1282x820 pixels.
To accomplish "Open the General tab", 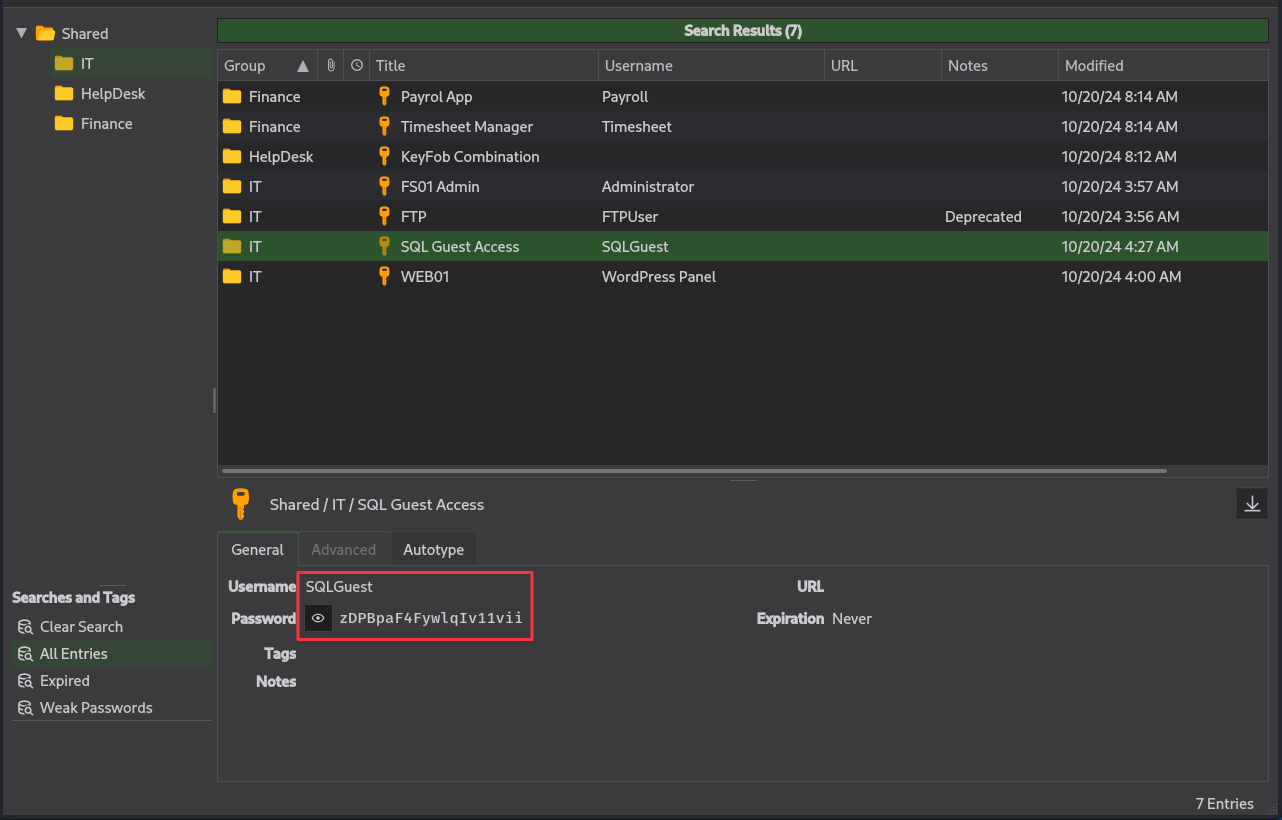I will 258,550.
